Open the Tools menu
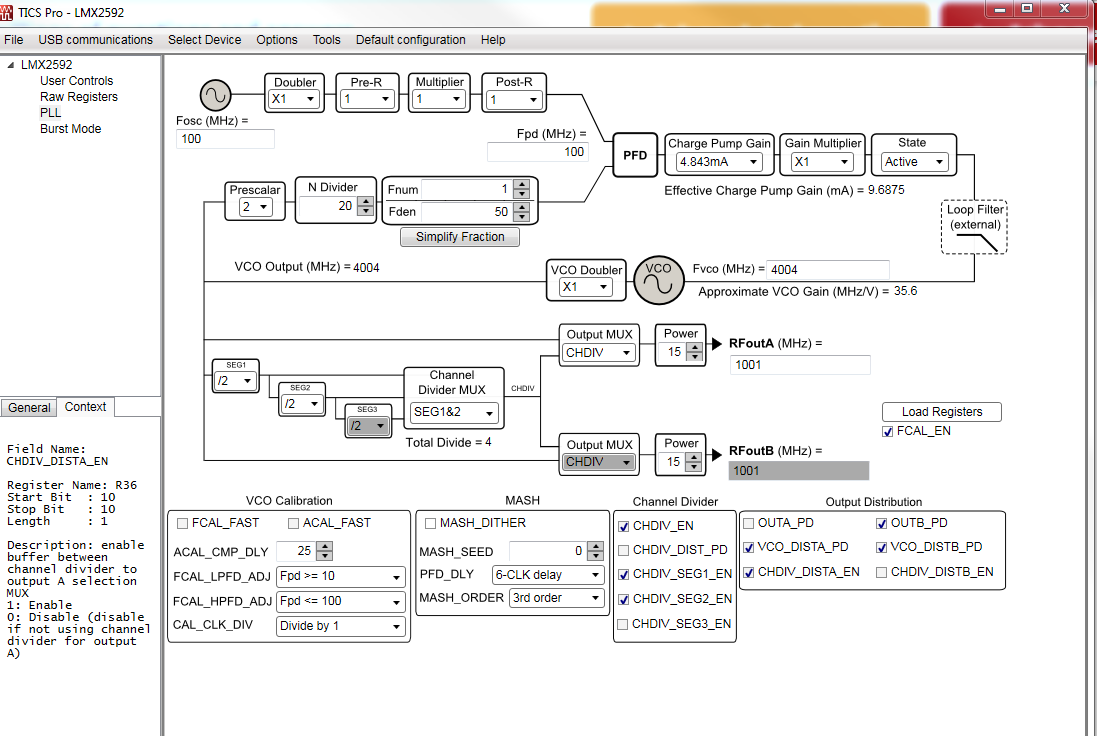 click(x=327, y=40)
